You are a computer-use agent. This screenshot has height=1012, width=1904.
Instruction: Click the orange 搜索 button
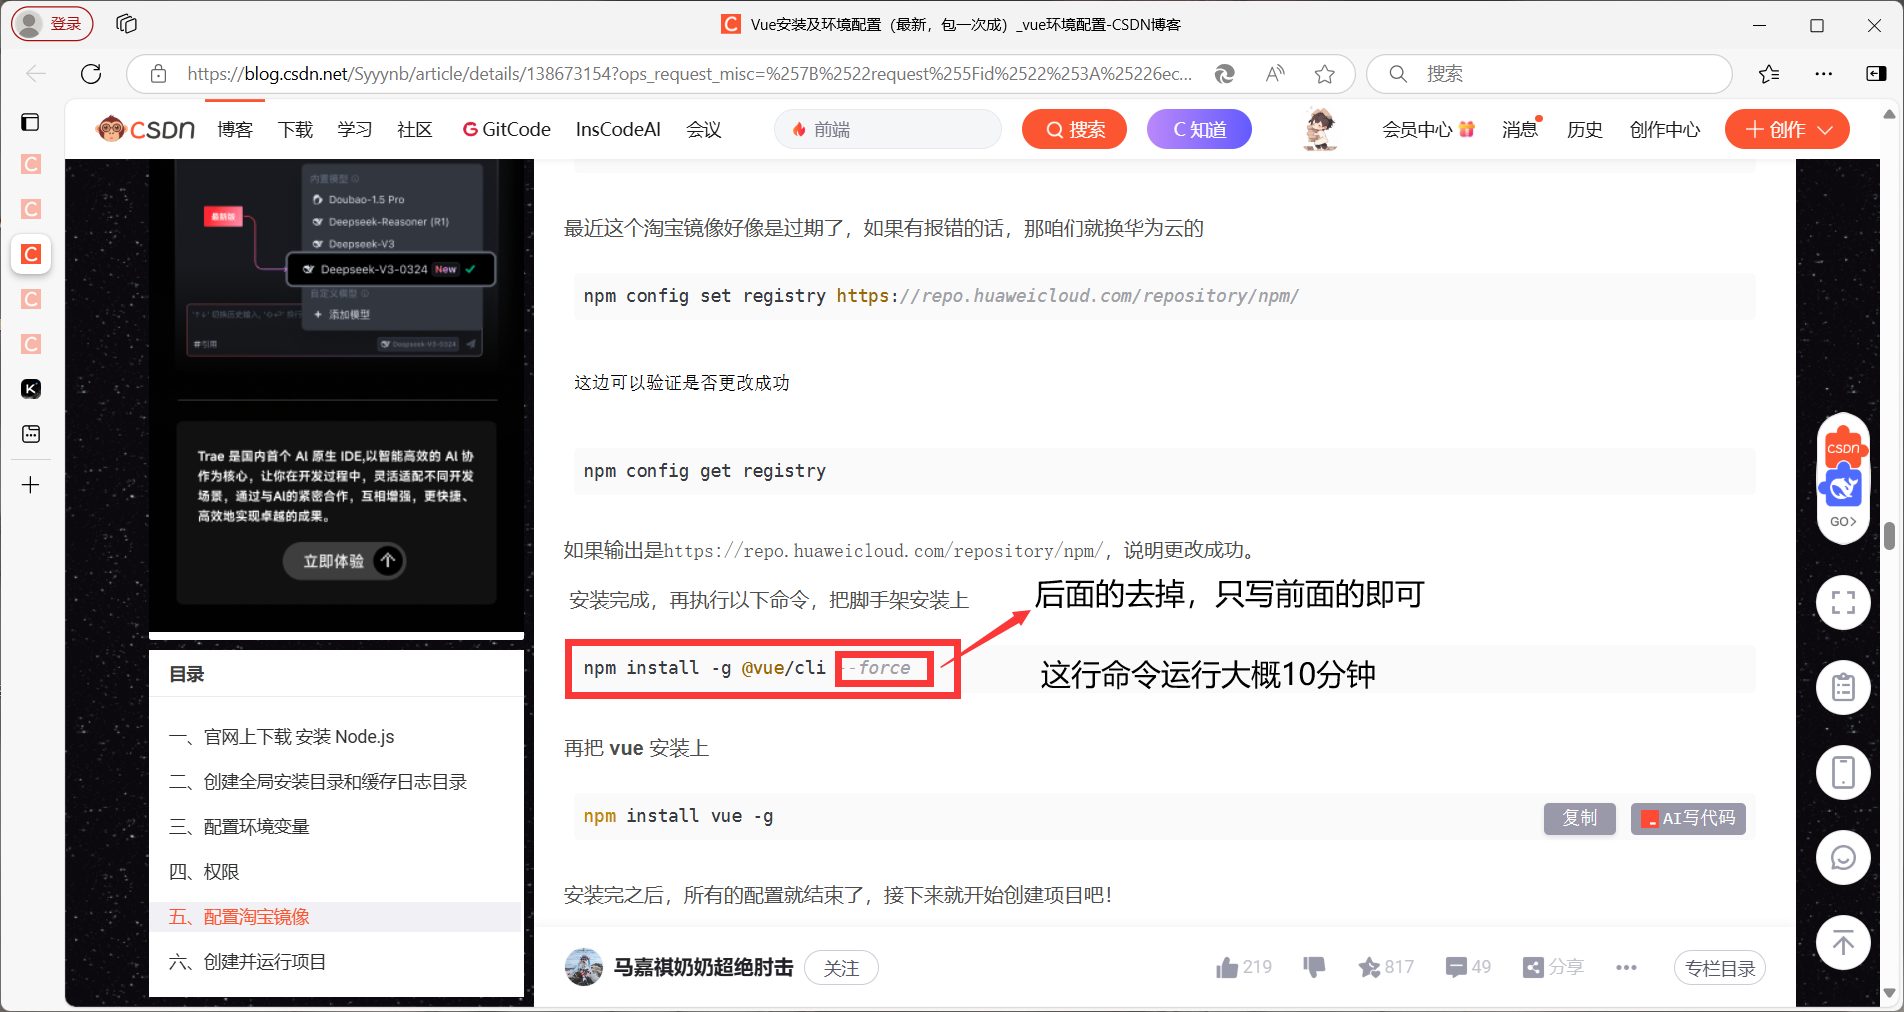pos(1074,129)
